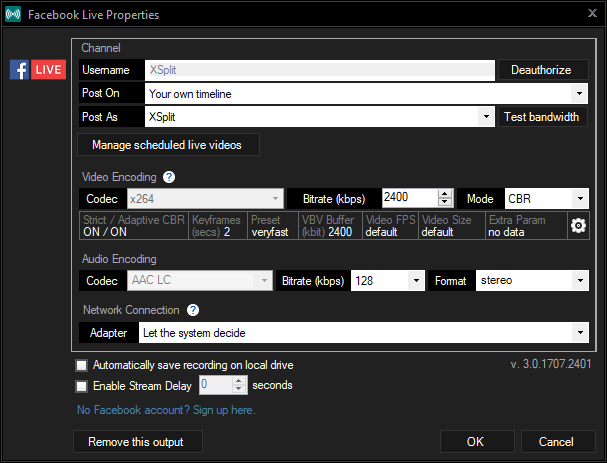Open the network Adapter dropdown

tap(580, 333)
